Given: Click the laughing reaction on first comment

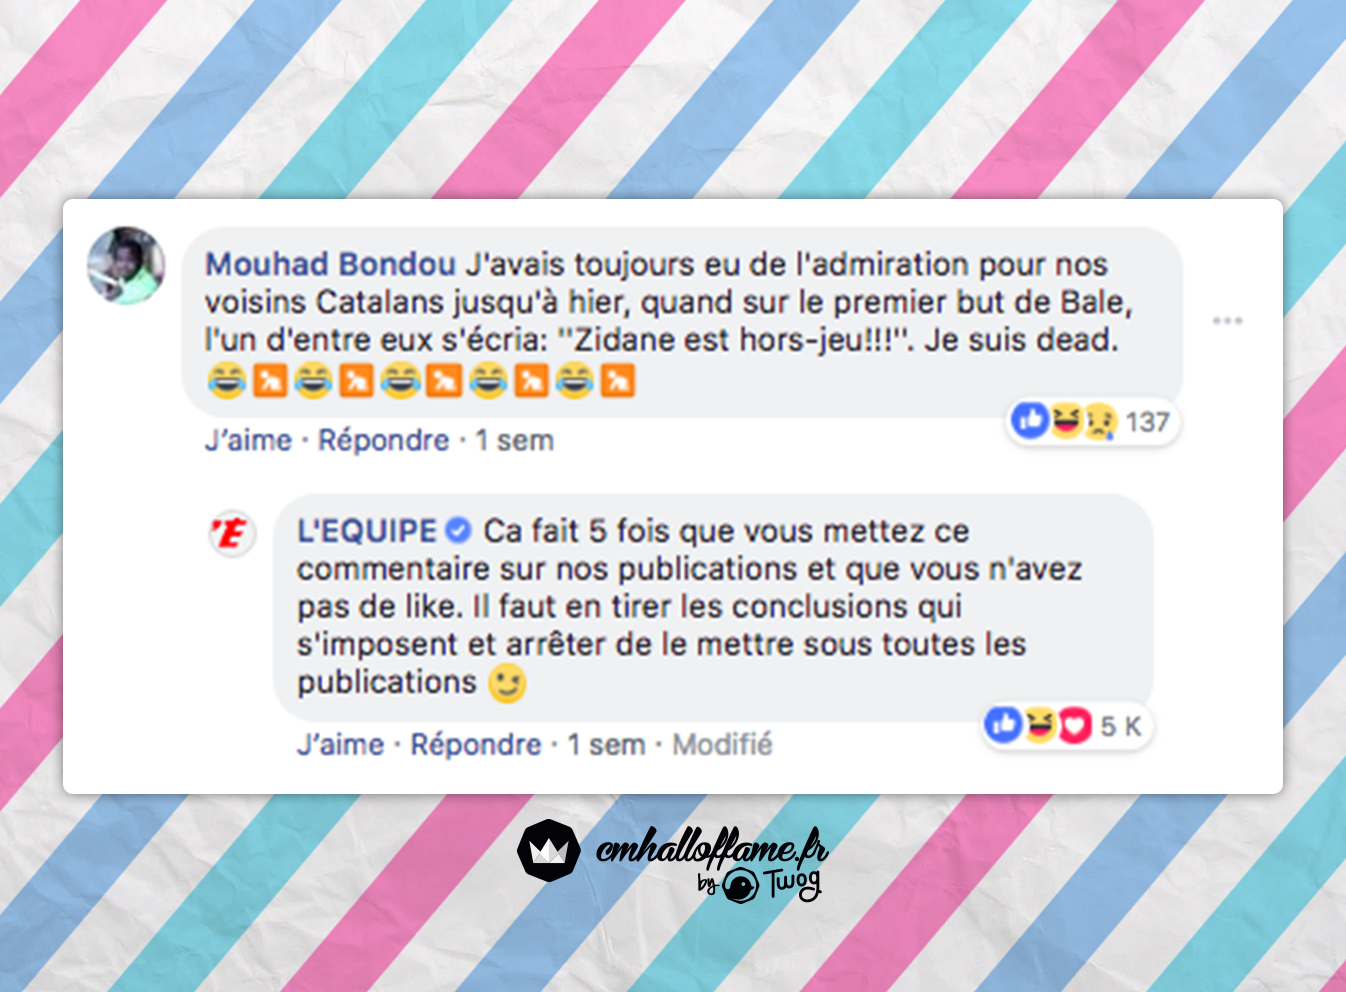Looking at the screenshot, I should pos(1064,421).
